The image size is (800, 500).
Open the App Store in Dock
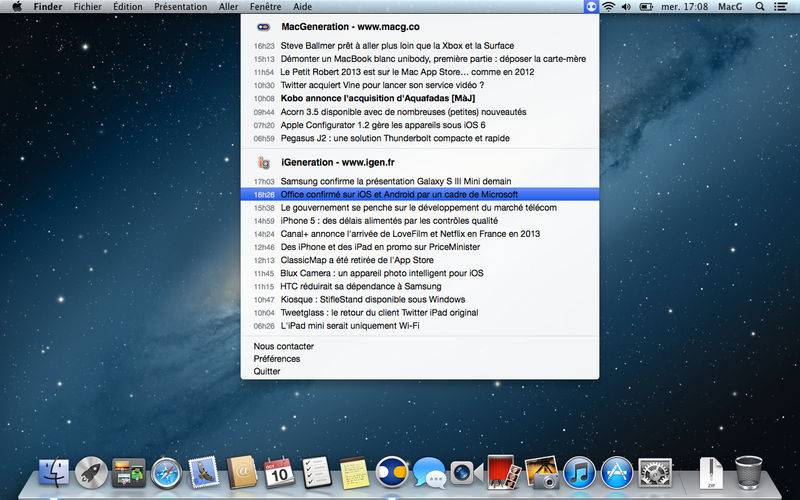(617, 473)
